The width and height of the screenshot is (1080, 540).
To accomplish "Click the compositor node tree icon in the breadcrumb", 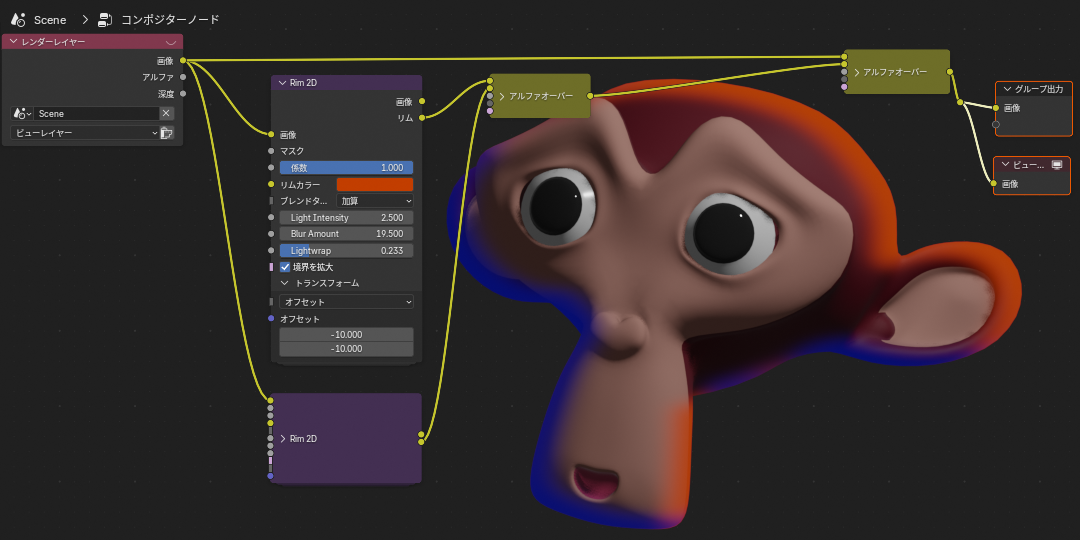I will click(x=105, y=19).
